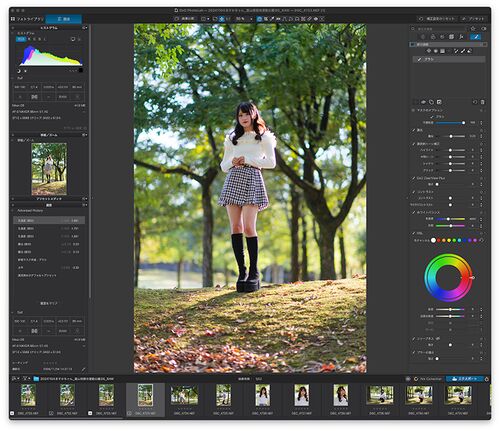Reset the selected local adjustment
Screen dimensions: 500x431
point(475,102)
